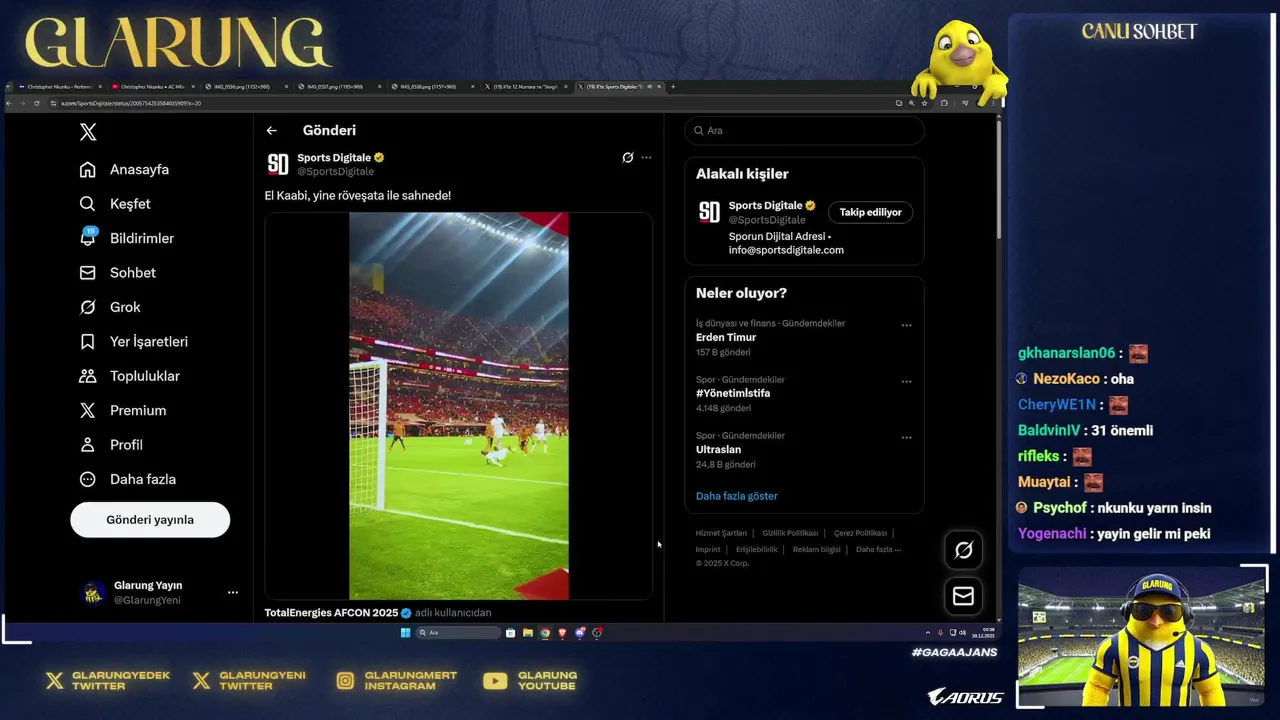This screenshot has height=720, width=1280.
Task: Switch to X'te 12 Numara browser tab
Action: [524, 87]
